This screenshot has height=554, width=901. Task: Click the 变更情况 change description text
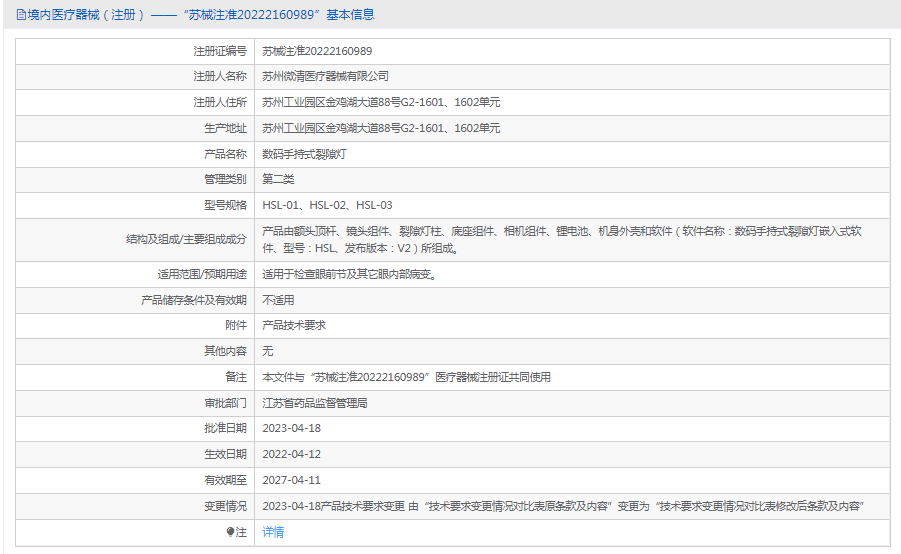[x=563, y=506]
